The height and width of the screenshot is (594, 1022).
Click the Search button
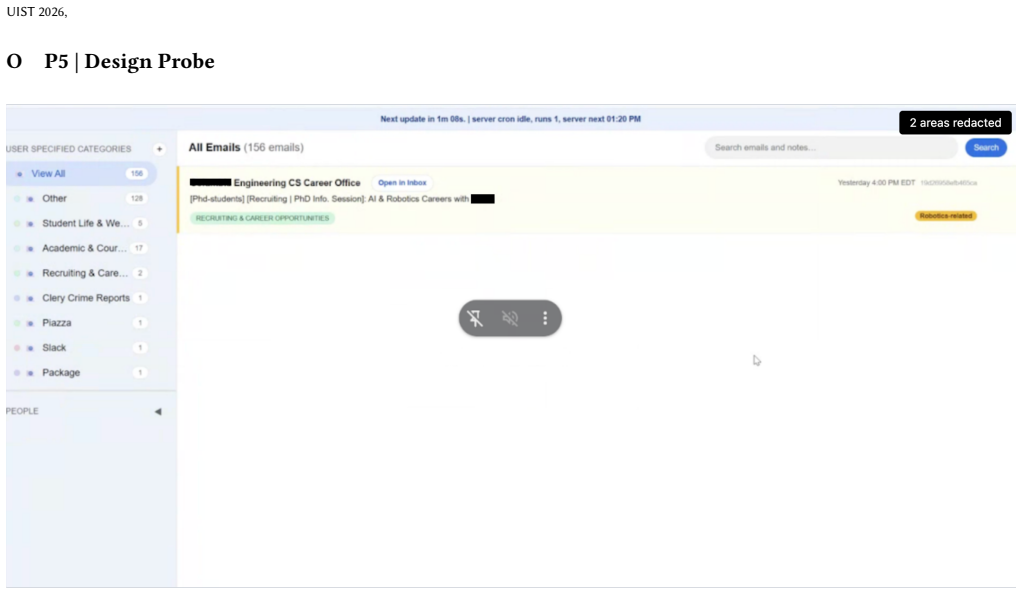click(986, 147)
